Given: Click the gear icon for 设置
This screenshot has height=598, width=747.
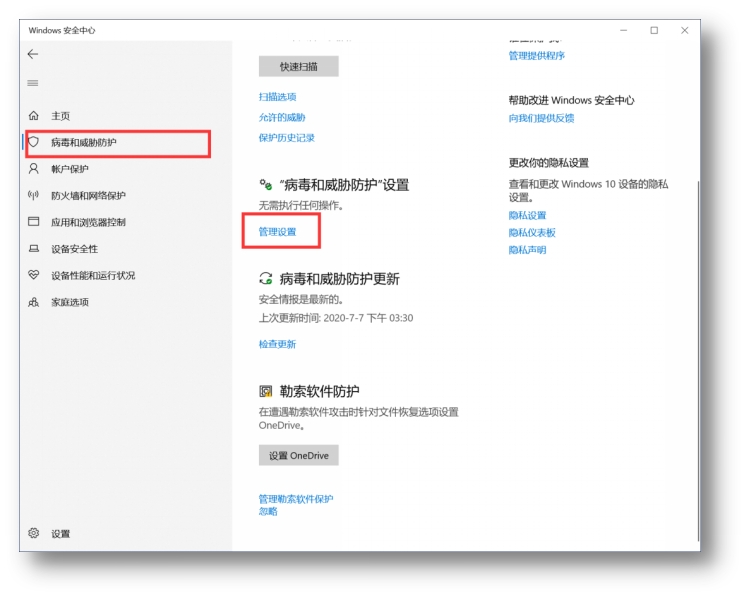Looking at the screenshot, I should (34, 533).
